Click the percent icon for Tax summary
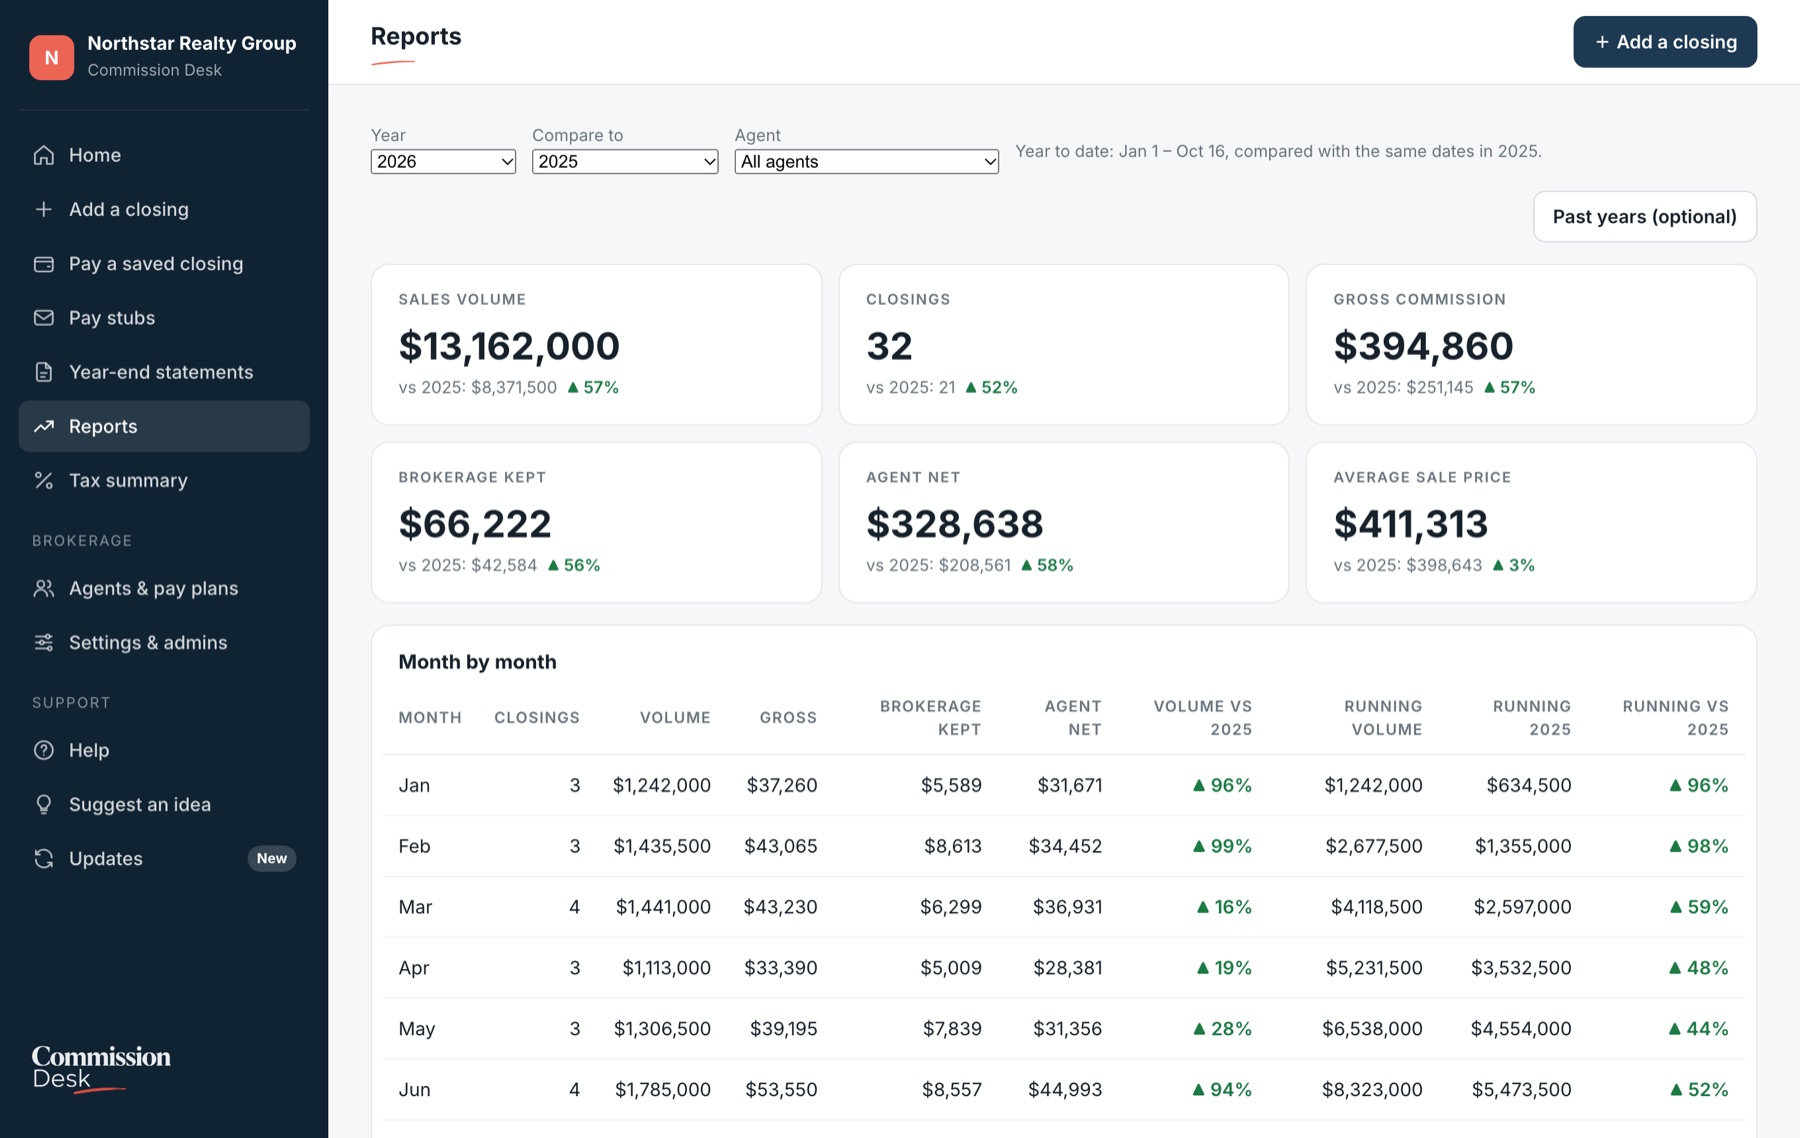 [43, 480]
